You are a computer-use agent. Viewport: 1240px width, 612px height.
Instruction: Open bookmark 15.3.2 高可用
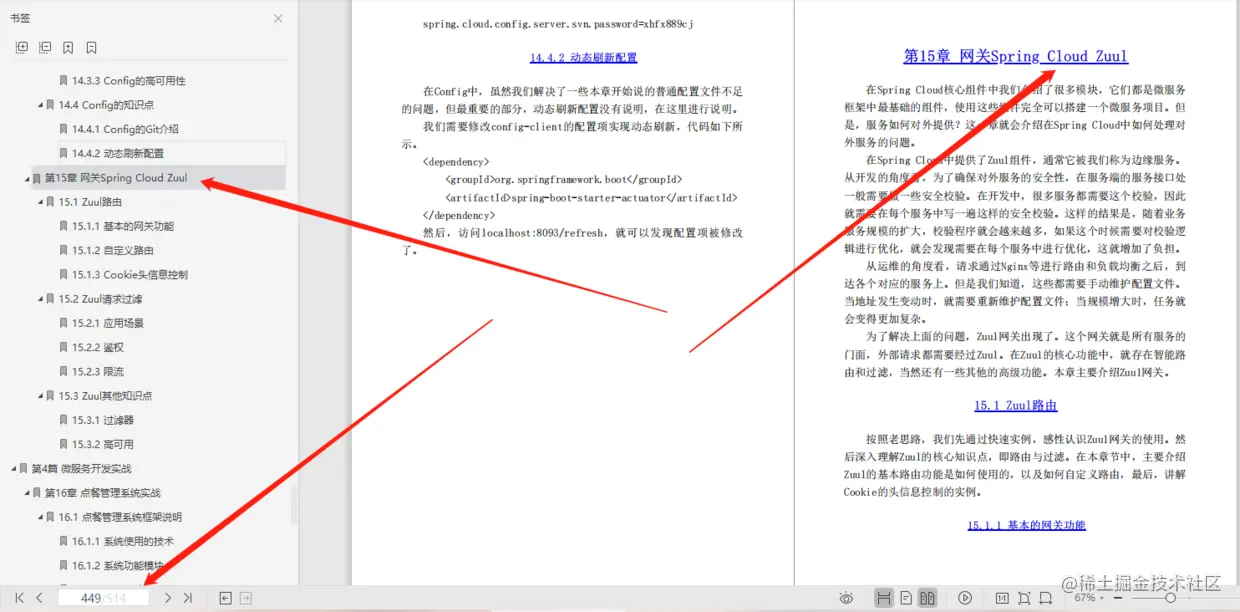coord(103,444)
